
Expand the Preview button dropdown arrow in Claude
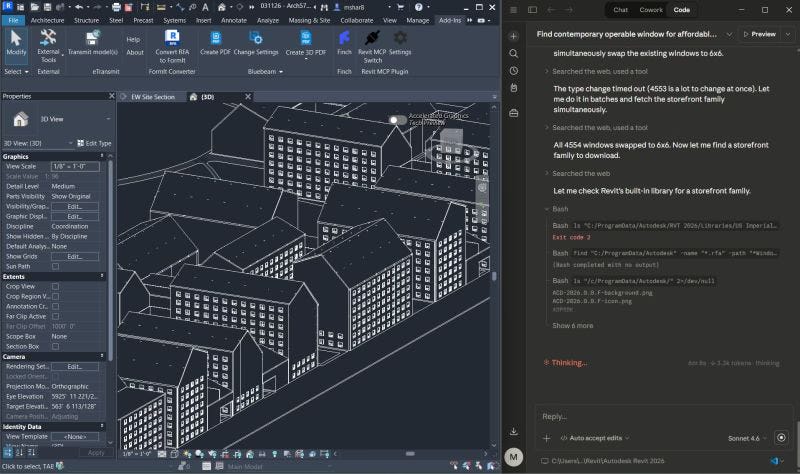787,34
